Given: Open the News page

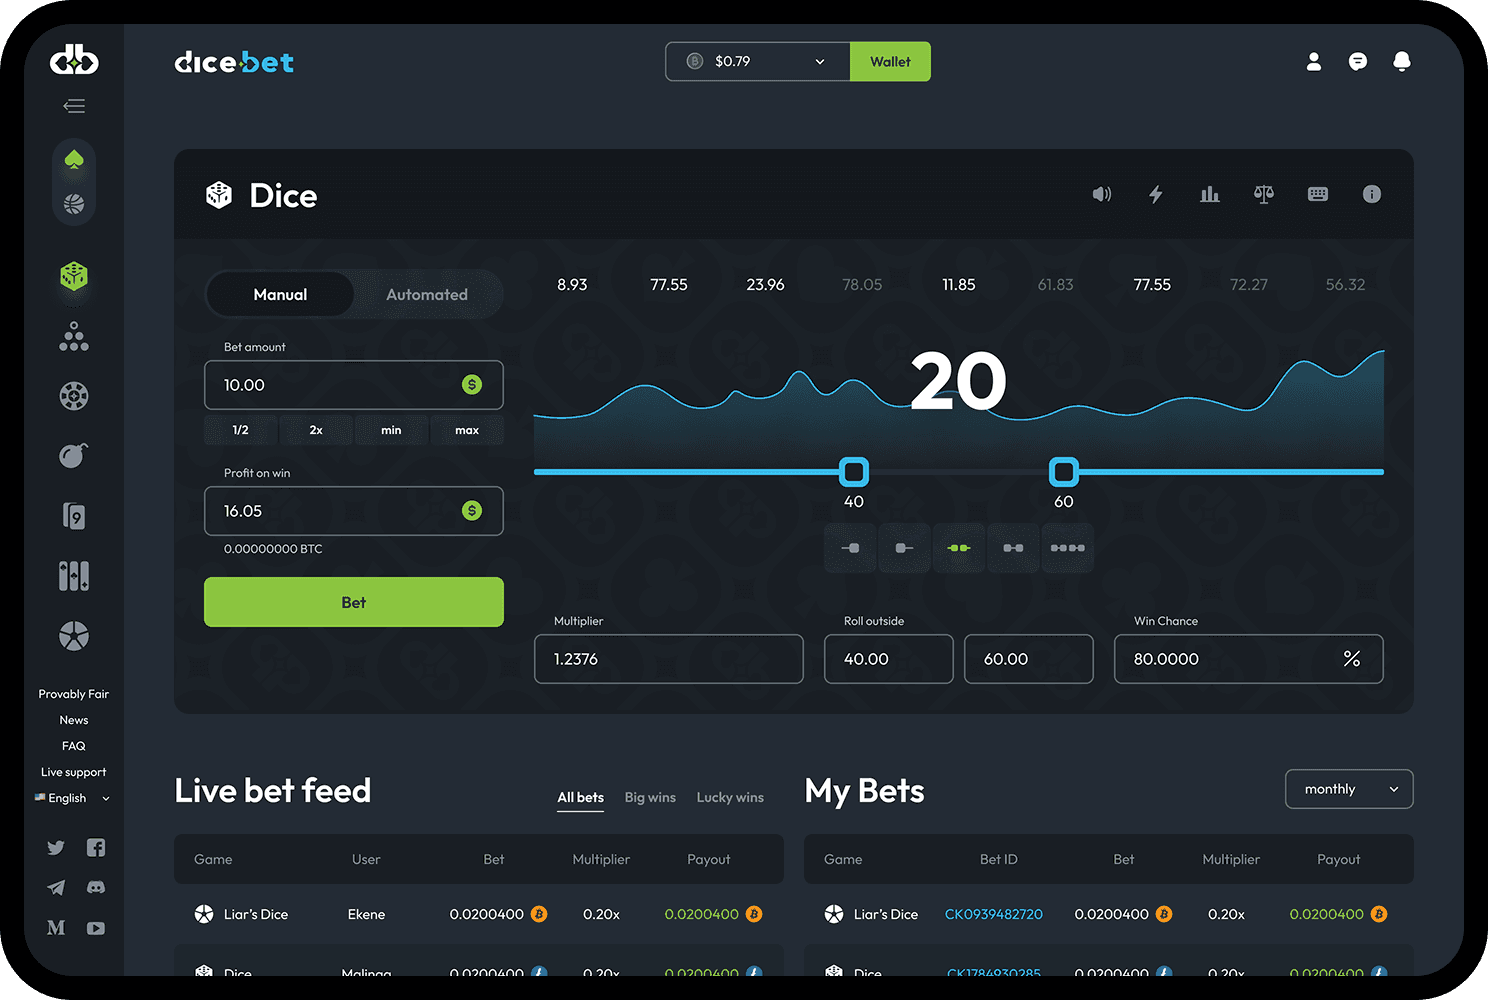Looking at the screenshot, I should coord(74,720).
